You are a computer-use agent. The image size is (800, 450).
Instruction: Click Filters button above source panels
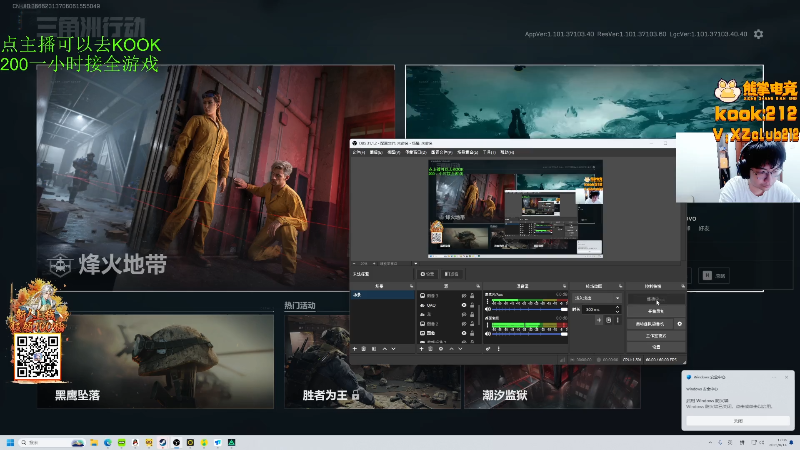(452, 274)
